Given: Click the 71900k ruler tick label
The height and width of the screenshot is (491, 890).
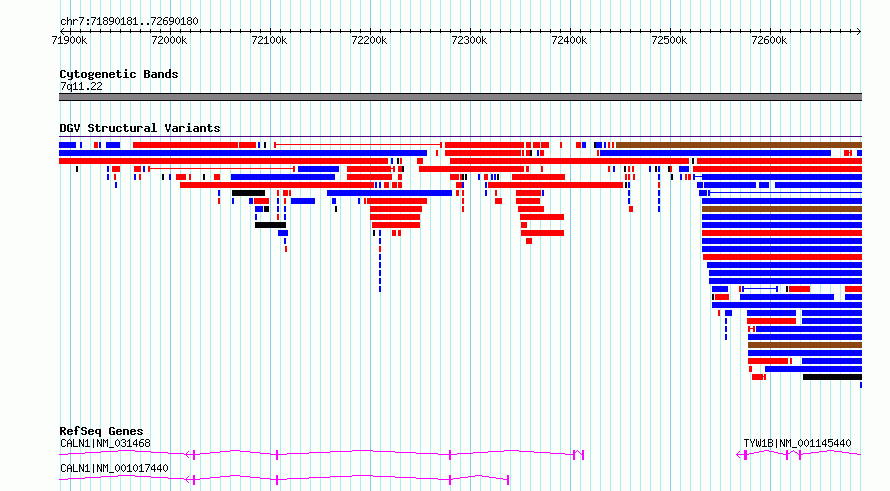Looking at the screenshot, I should (69, 41).
